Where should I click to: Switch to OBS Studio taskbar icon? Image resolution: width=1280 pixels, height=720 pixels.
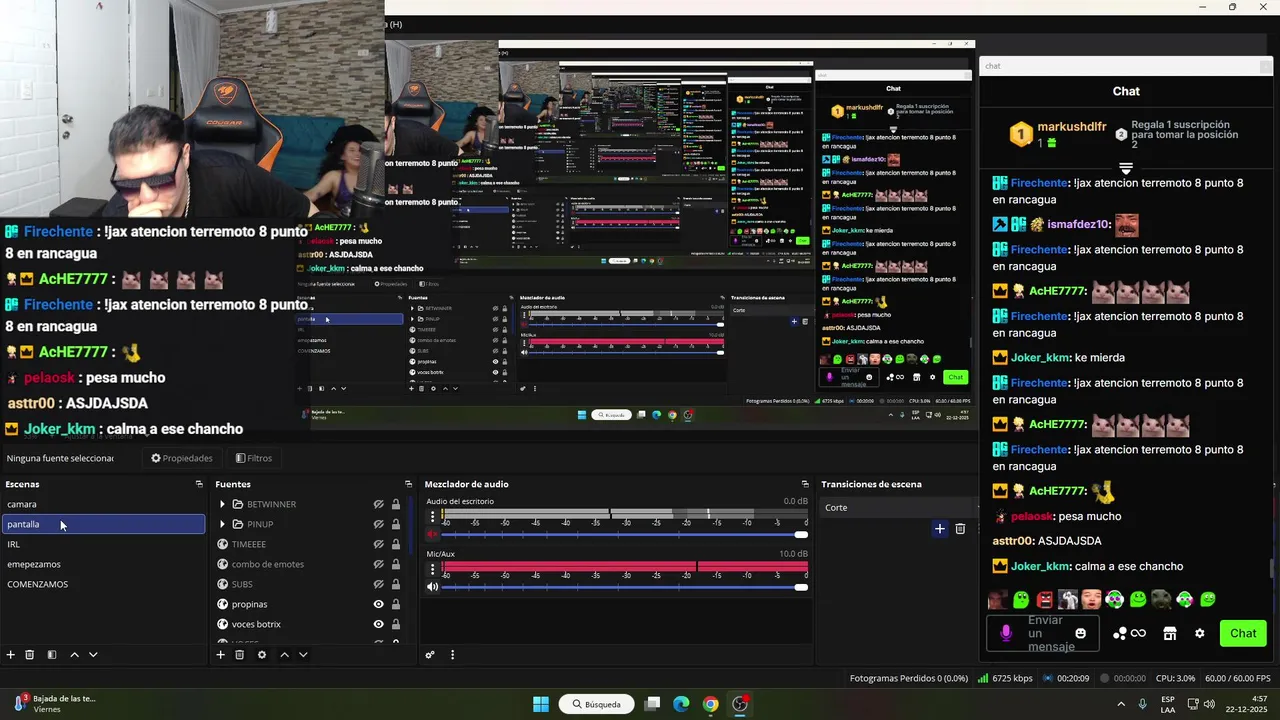[740, 704]
